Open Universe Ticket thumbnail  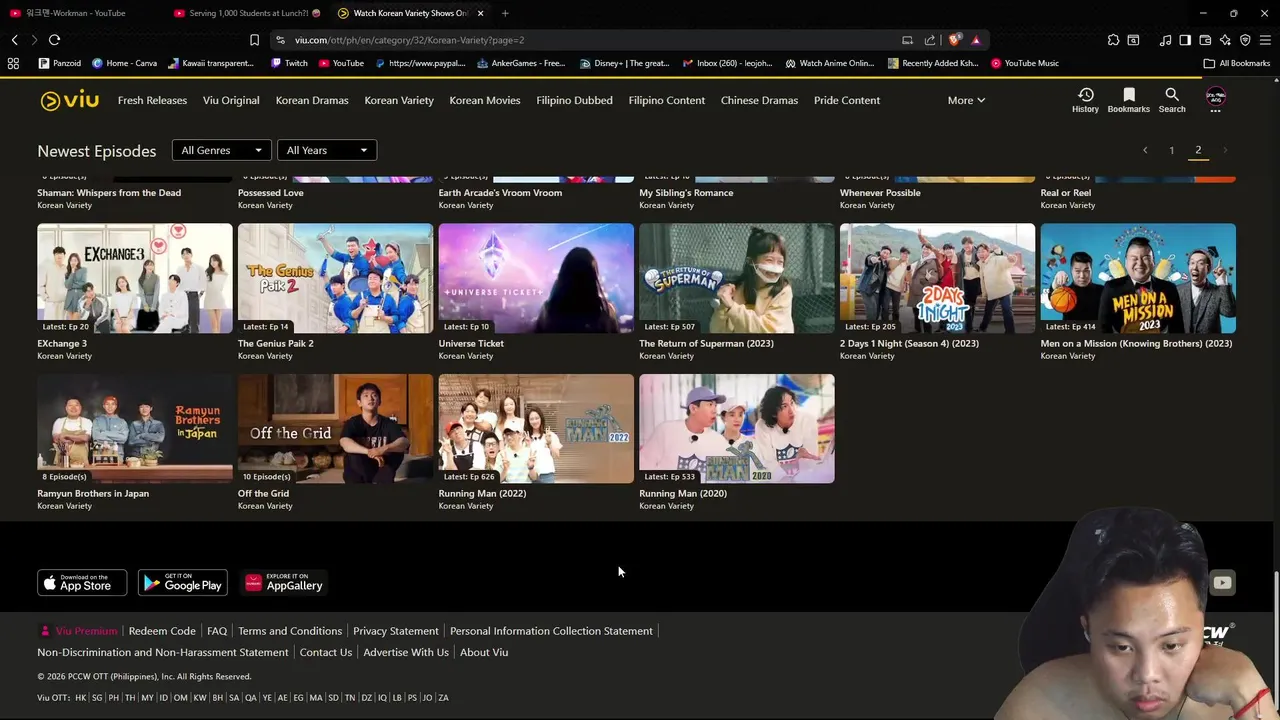pos(536,278)
